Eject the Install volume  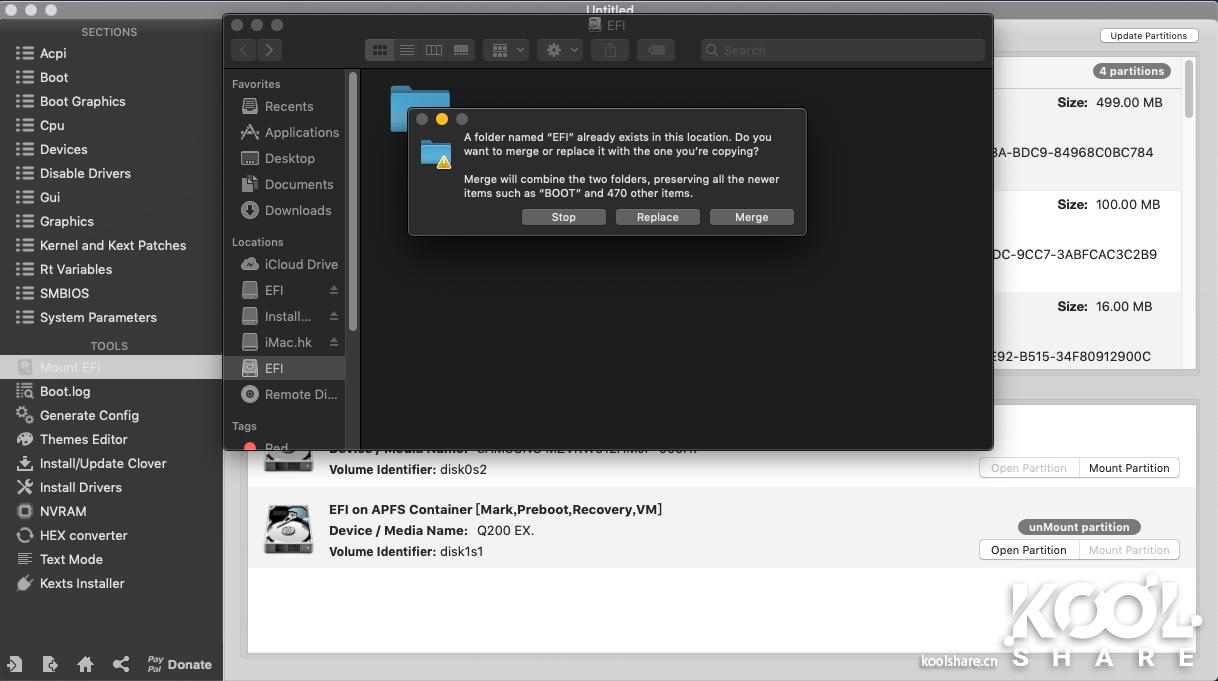(x=334, y=316)
